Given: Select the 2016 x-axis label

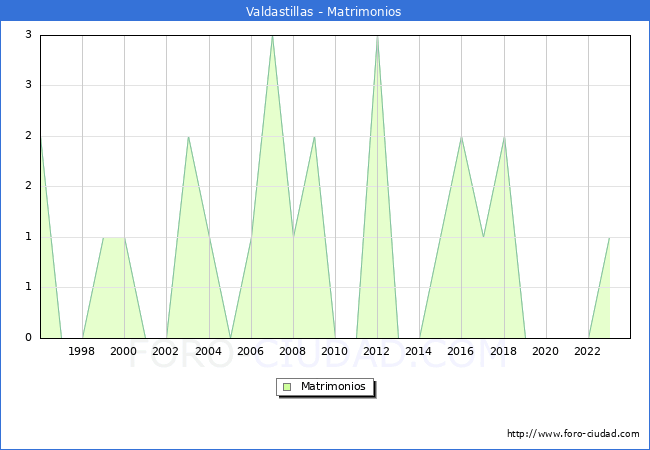Looking at the screenshot, I should pos(461,351).
